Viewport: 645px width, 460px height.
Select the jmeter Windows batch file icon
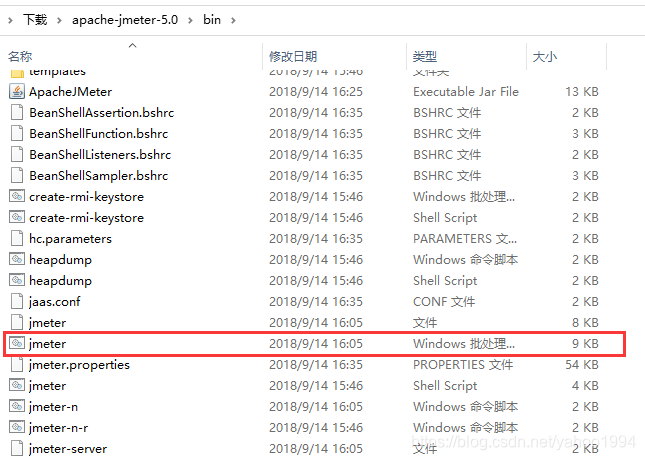point(17,343)
